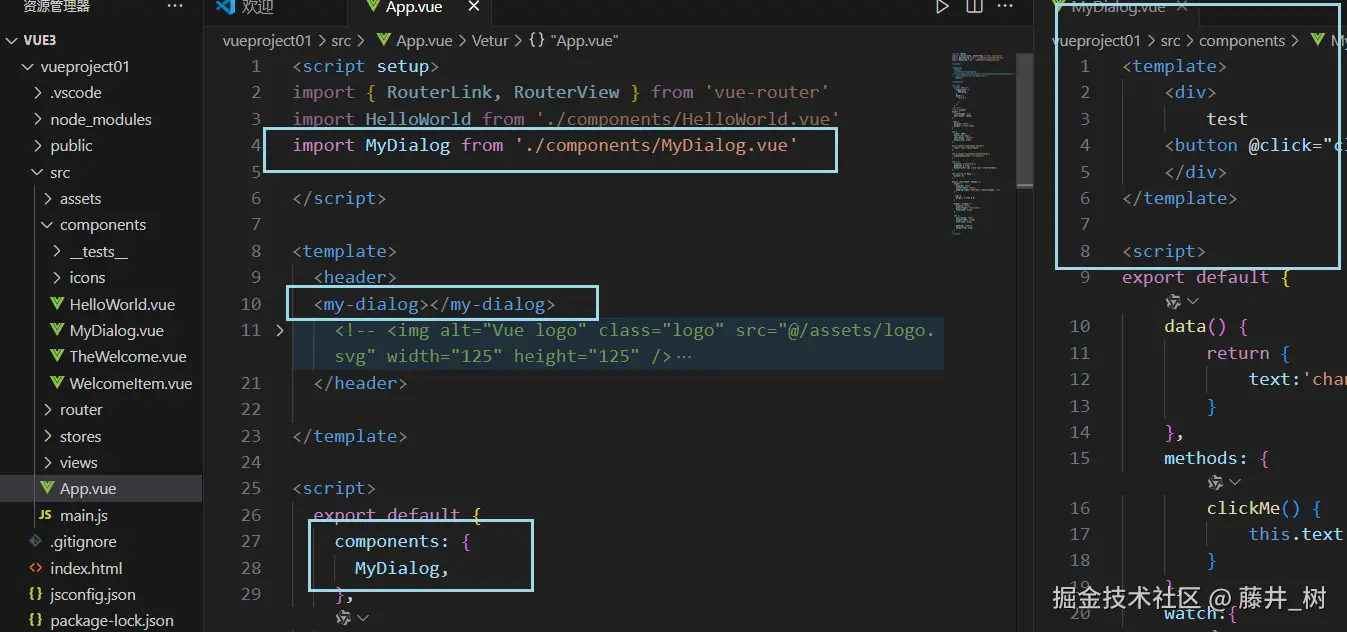Expand the node_modules folder

(x=37, y=119)
